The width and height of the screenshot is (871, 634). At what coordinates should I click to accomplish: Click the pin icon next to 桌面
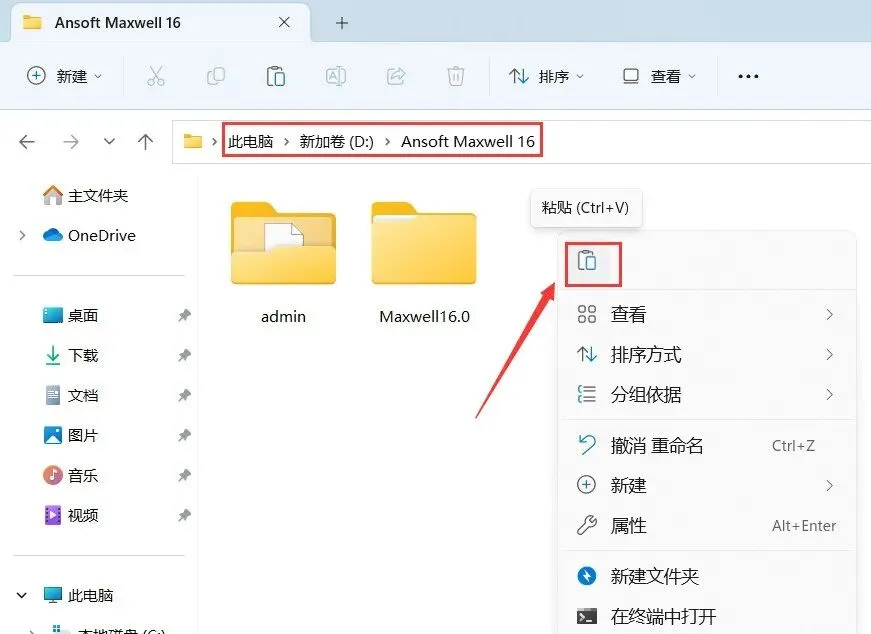pos(184,316)
